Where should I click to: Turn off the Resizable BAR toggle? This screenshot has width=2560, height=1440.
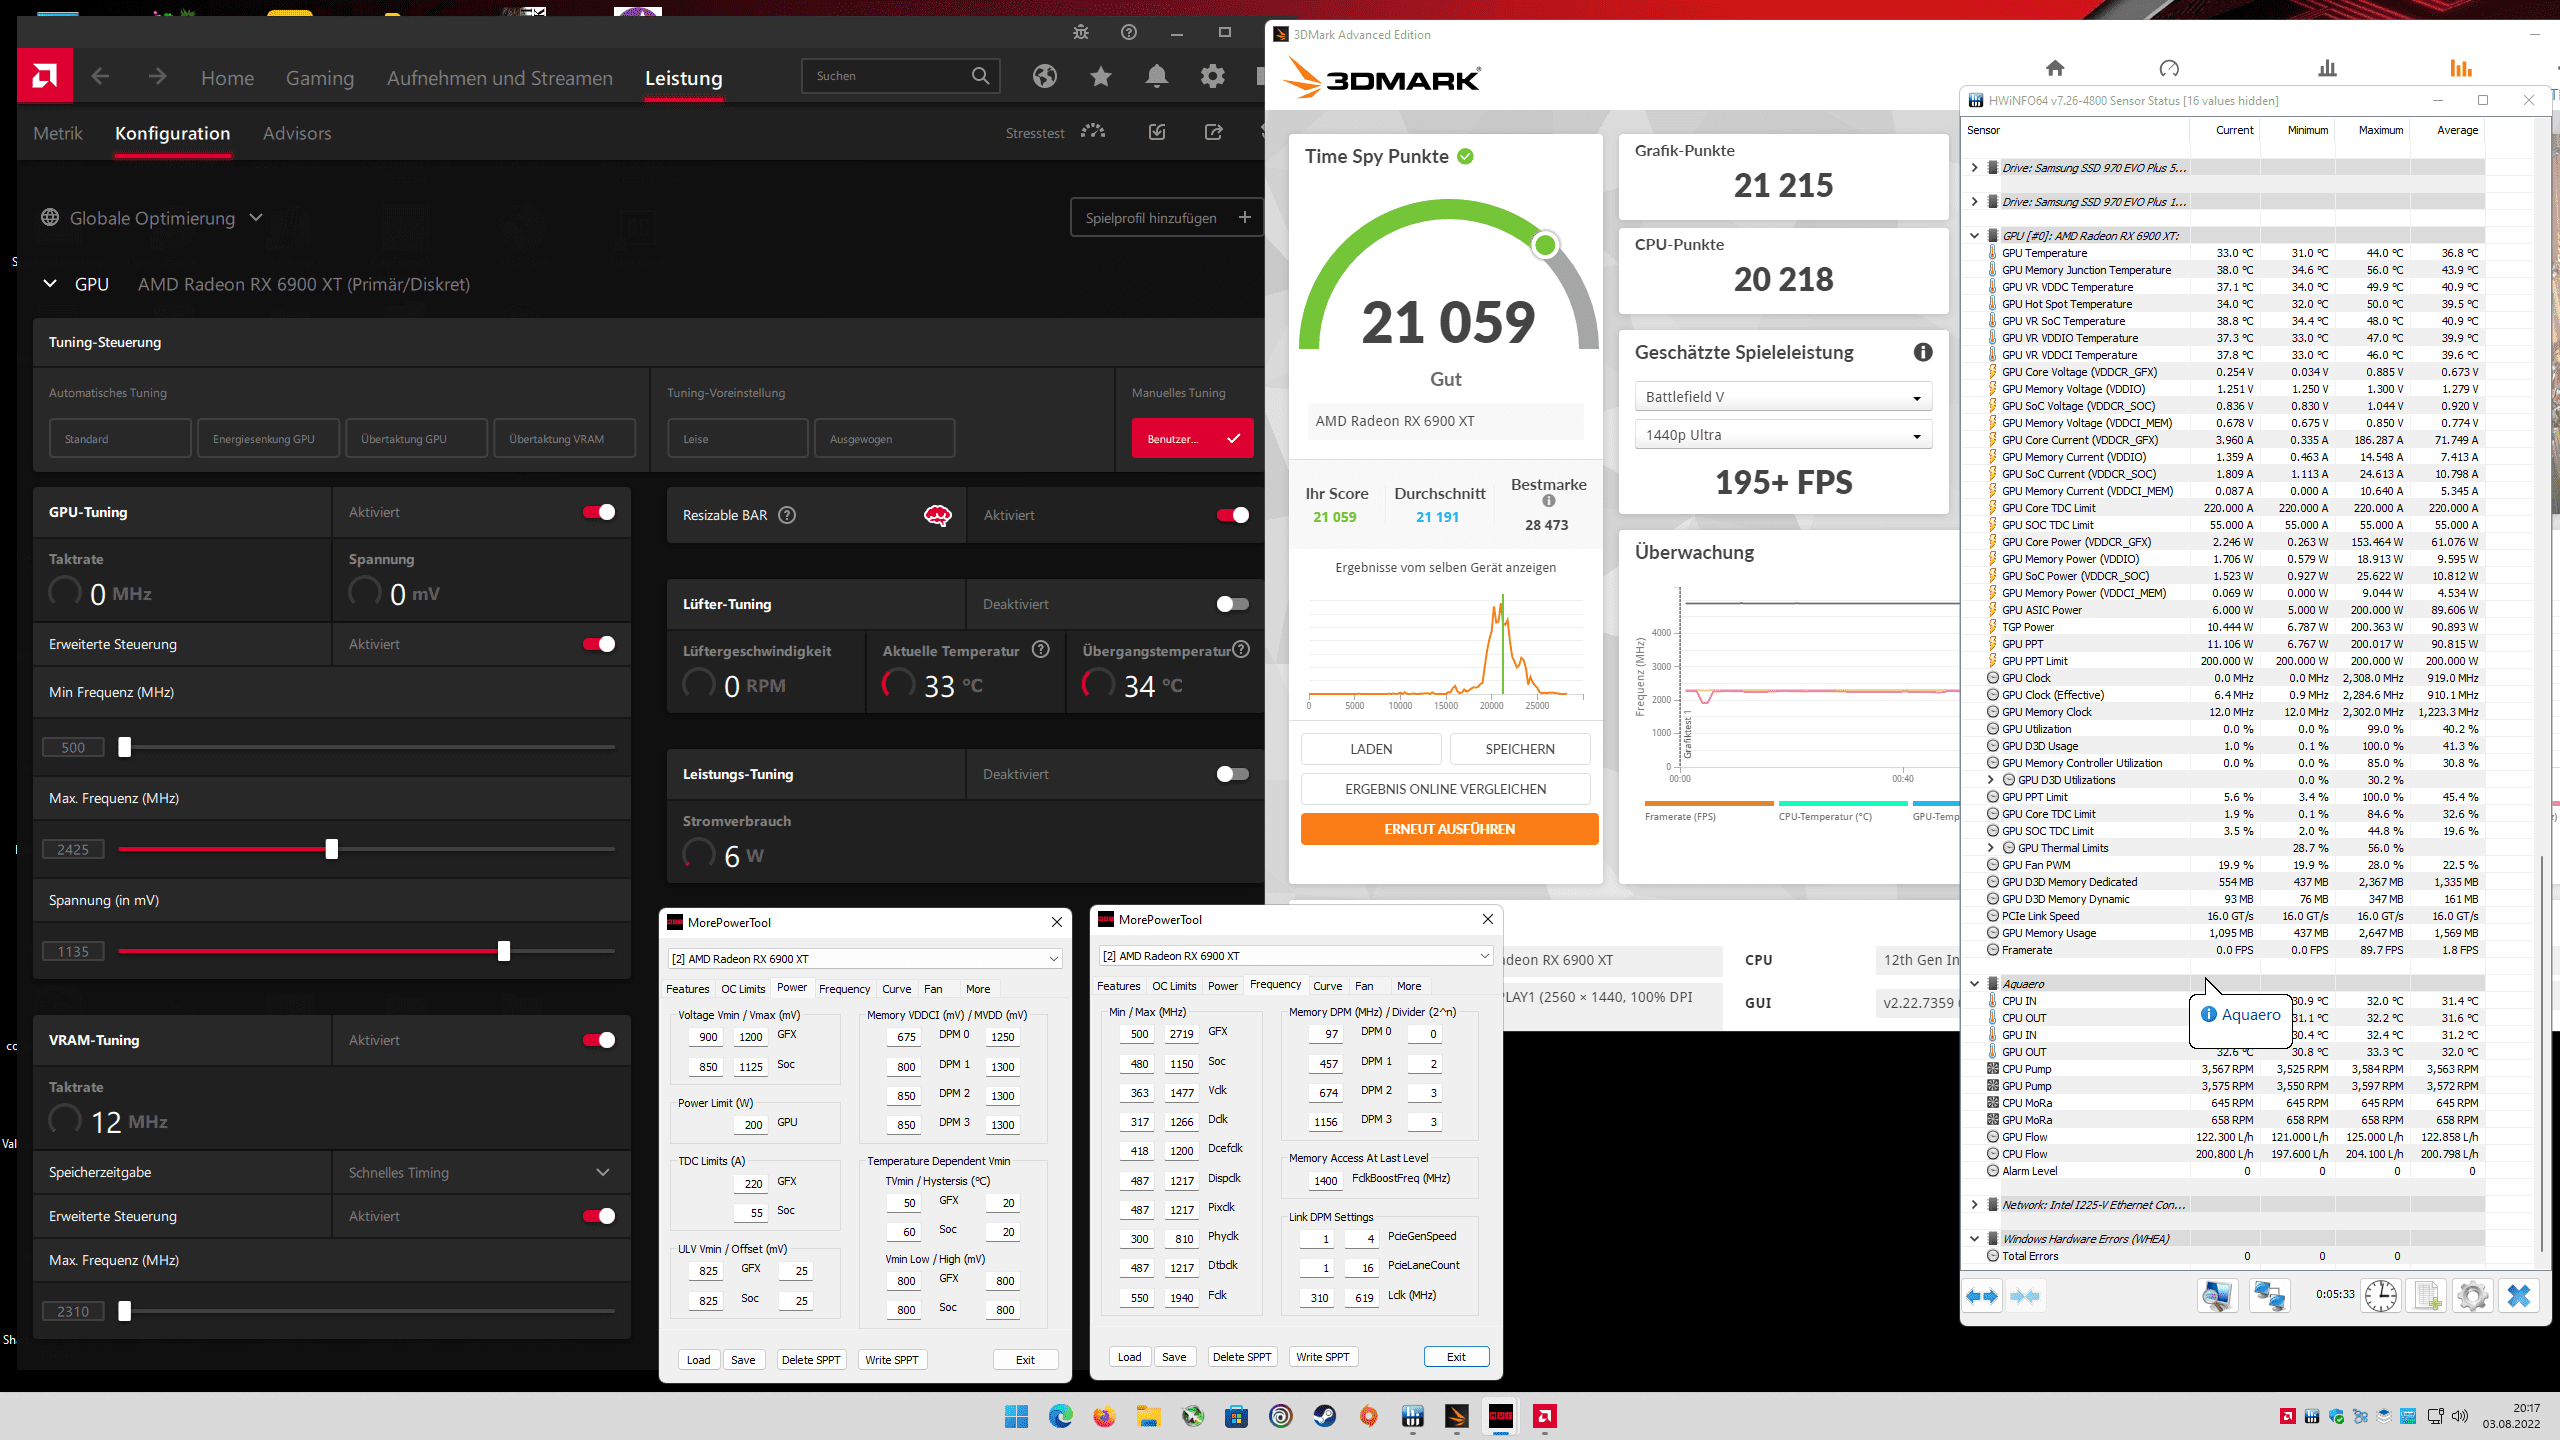coord(1232,515)
